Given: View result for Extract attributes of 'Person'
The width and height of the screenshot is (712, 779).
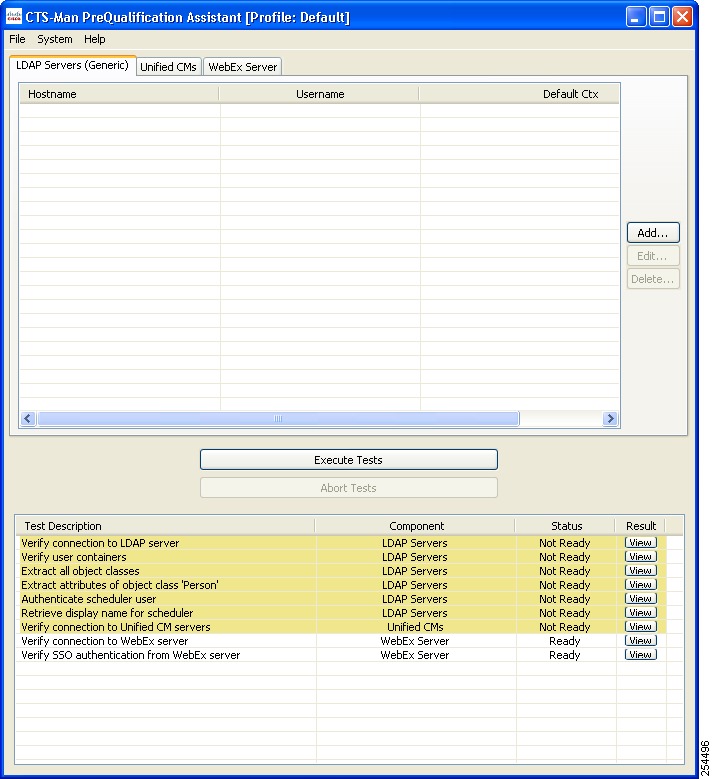Looking at the screenshot, I should (641, 584).
